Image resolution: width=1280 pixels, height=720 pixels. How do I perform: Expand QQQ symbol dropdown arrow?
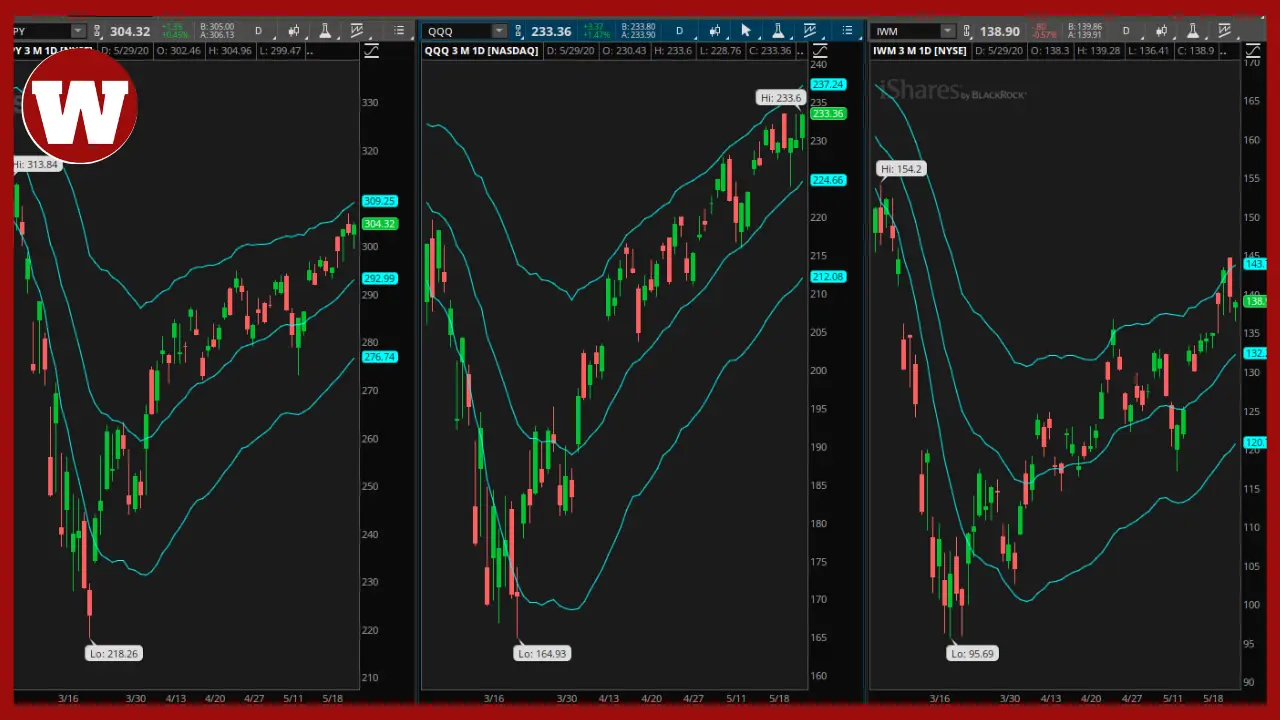click(x=499, y=31)
